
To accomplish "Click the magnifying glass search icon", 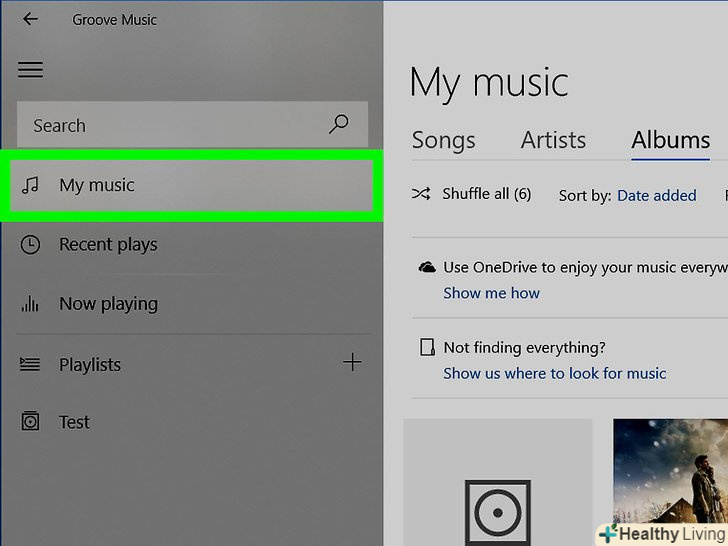I will (339, 124).
